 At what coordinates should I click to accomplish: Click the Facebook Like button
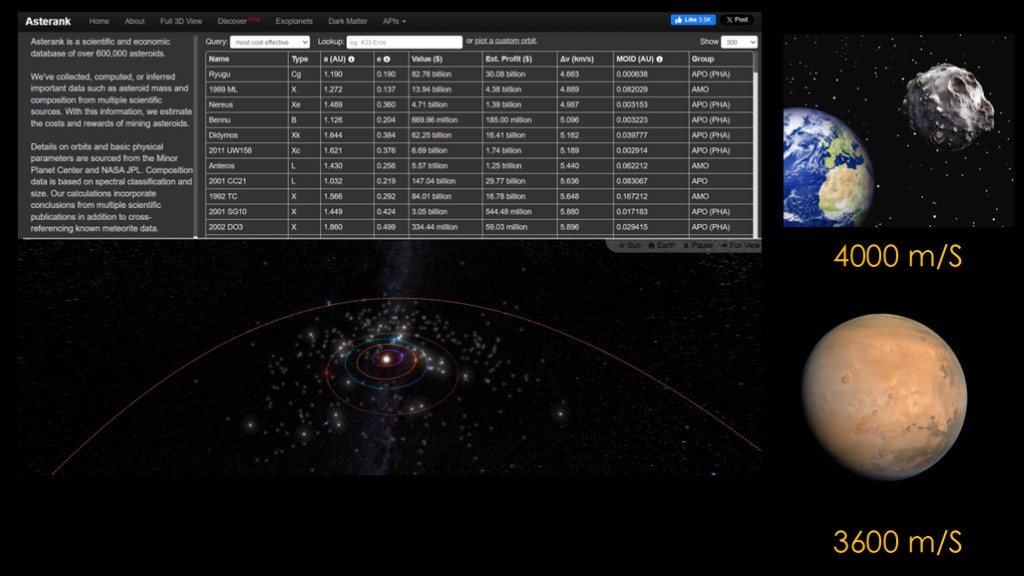point(692,20)
